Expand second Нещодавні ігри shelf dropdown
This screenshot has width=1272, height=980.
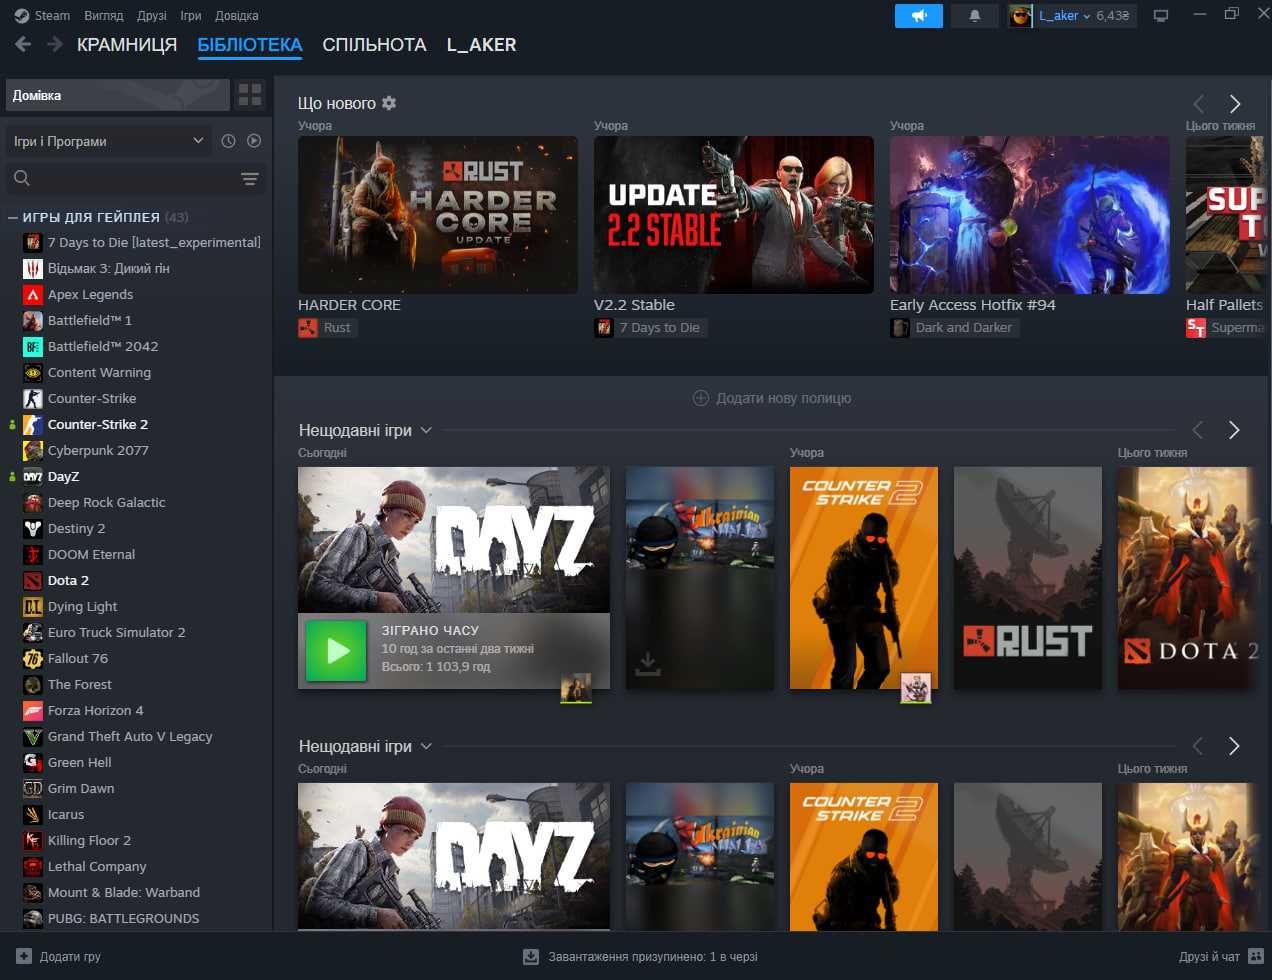(x=426, y=746)
